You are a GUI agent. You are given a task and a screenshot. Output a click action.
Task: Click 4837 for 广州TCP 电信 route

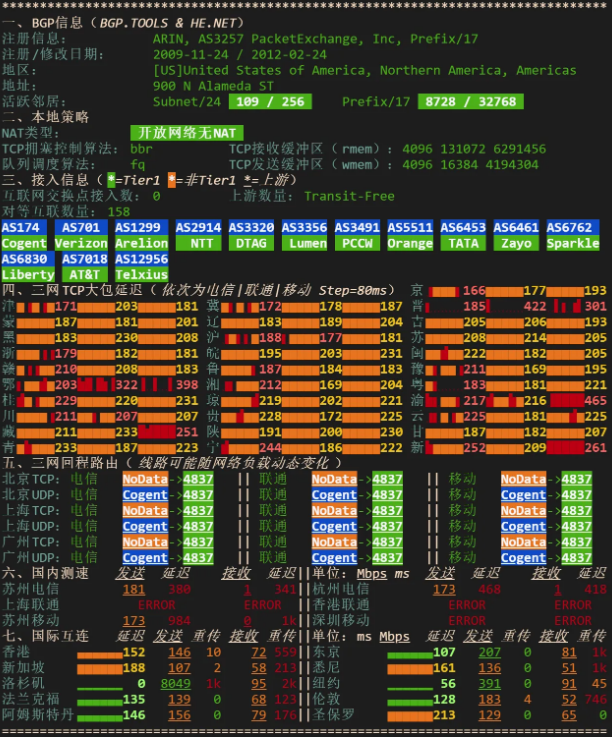(198, 542)
